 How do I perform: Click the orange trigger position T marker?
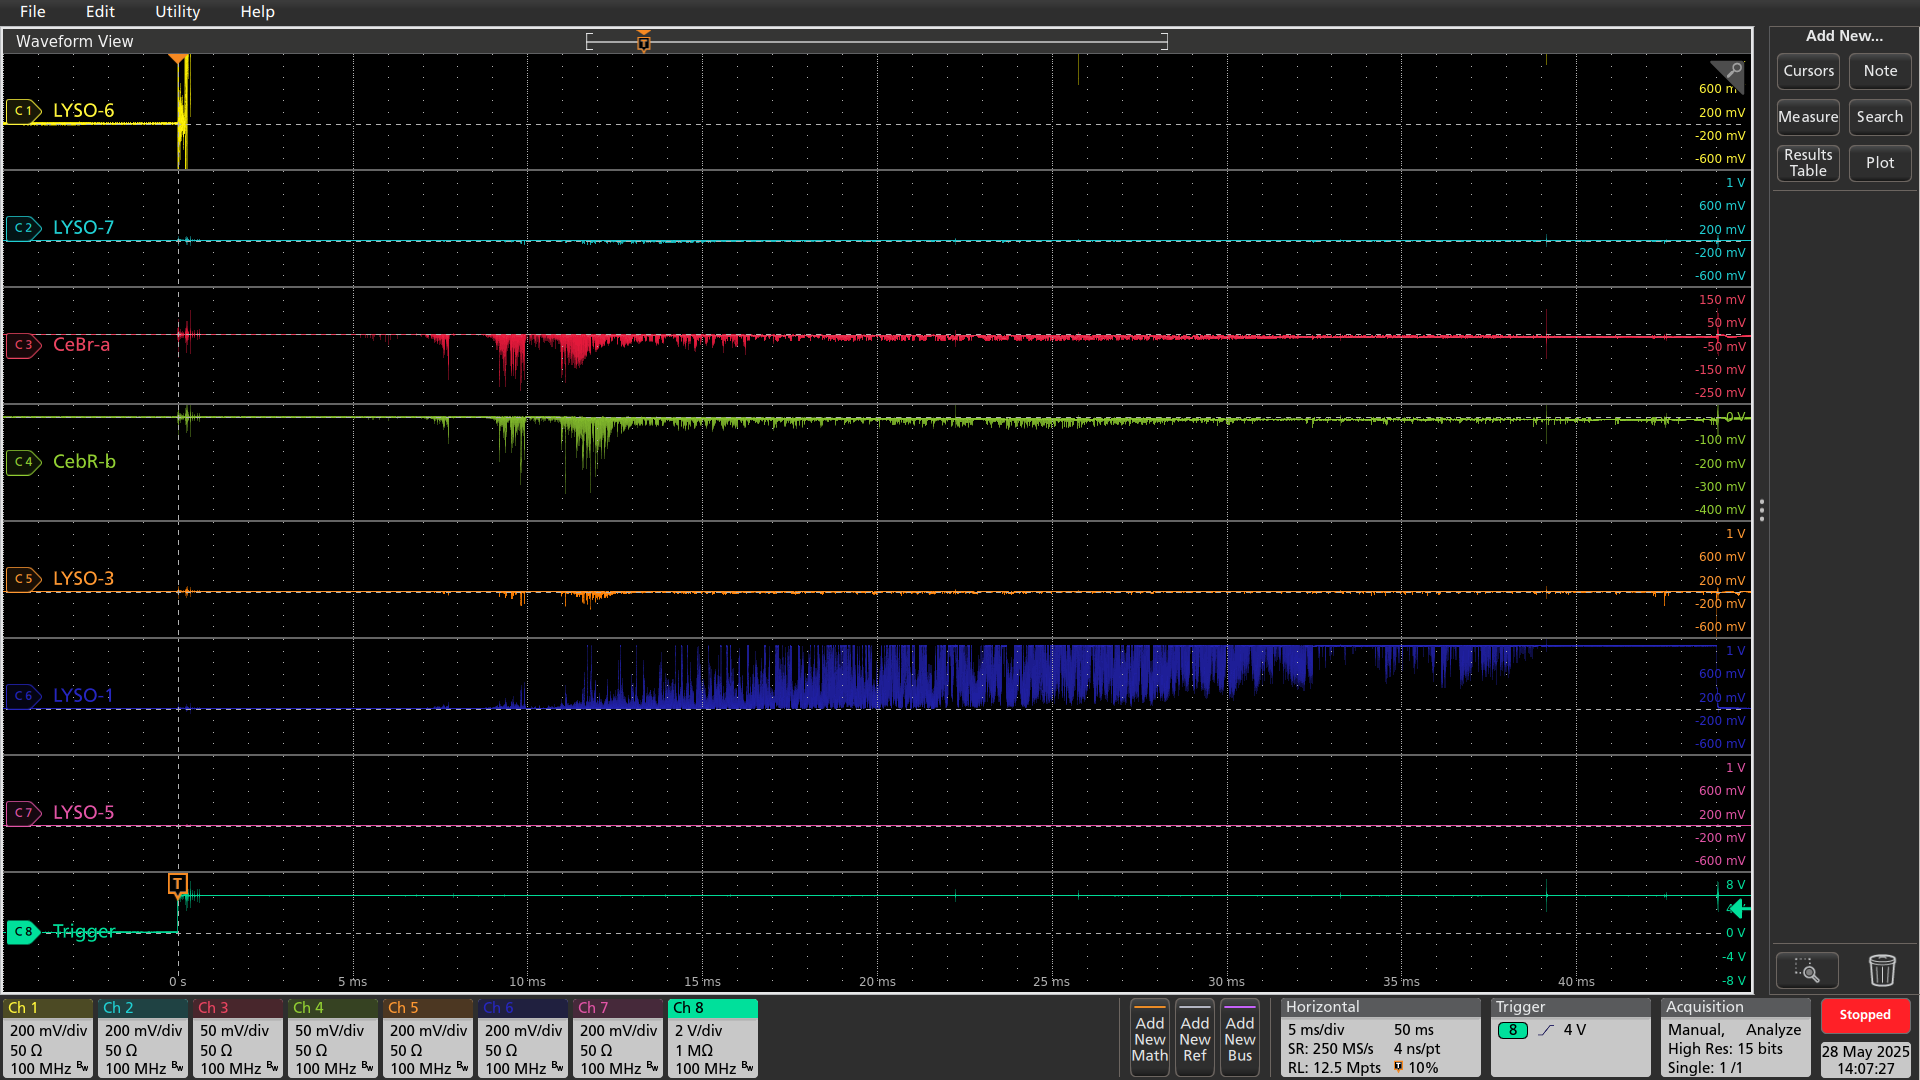[177, 884]
